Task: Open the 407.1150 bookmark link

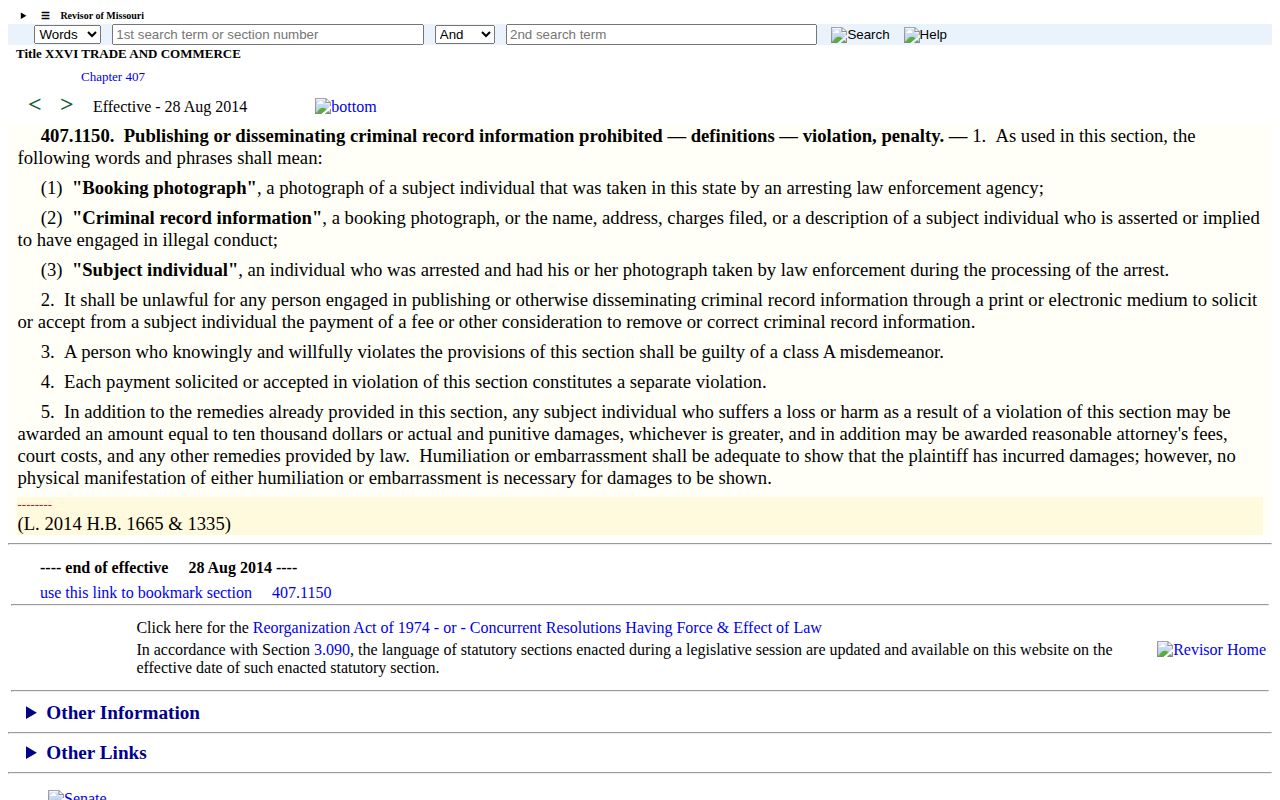Action: pos(302,593)
